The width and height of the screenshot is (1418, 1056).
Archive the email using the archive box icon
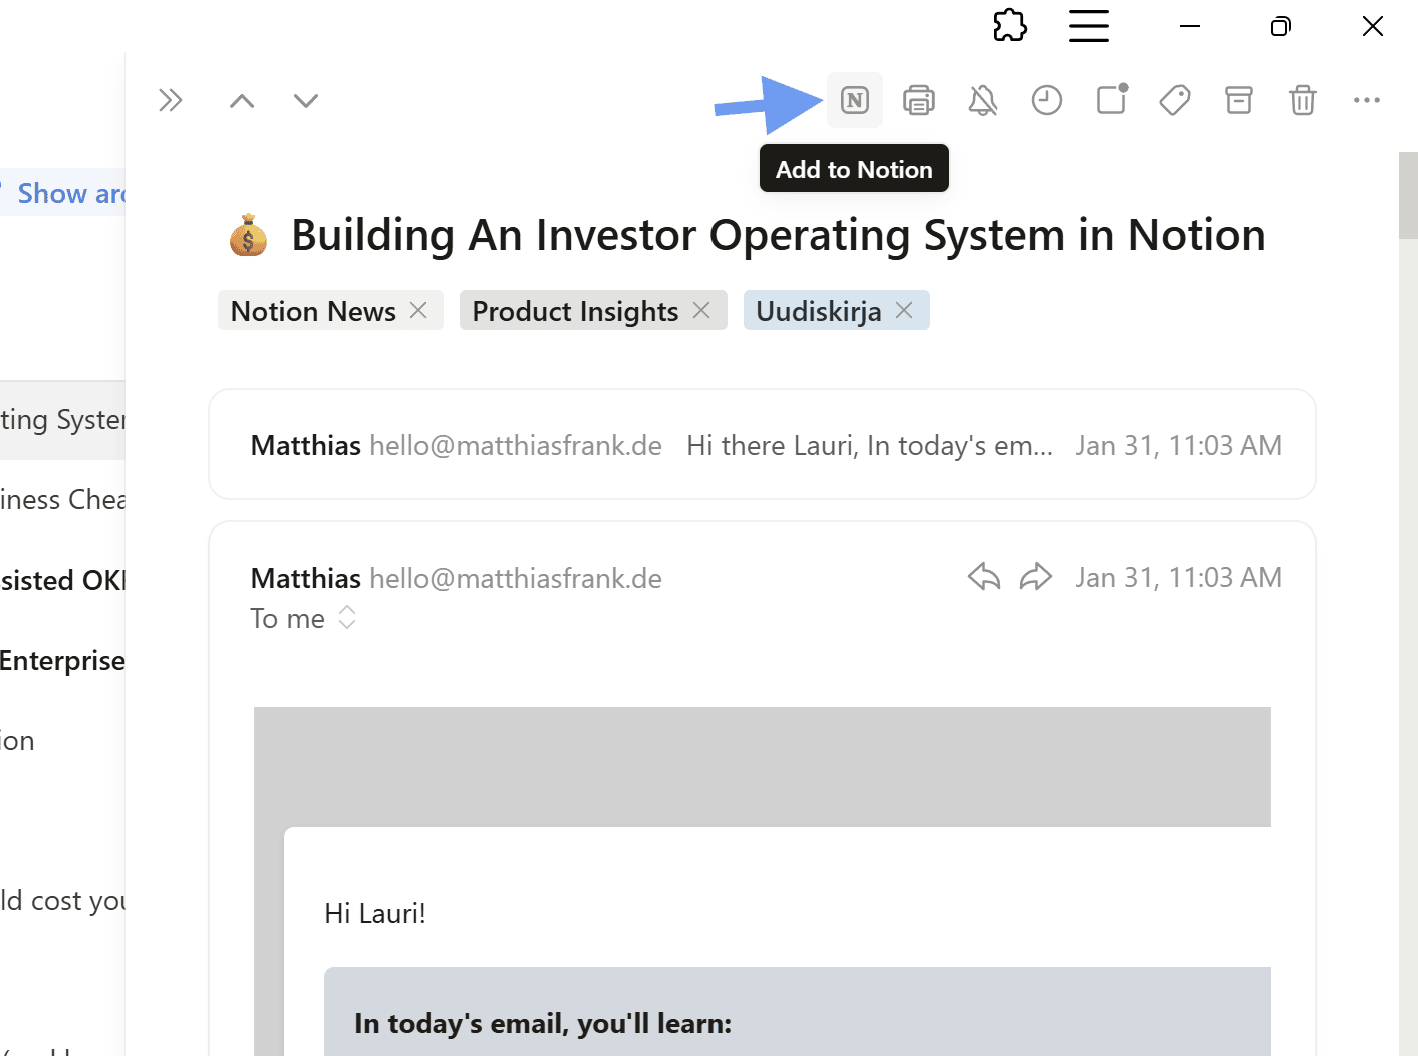1239,100
